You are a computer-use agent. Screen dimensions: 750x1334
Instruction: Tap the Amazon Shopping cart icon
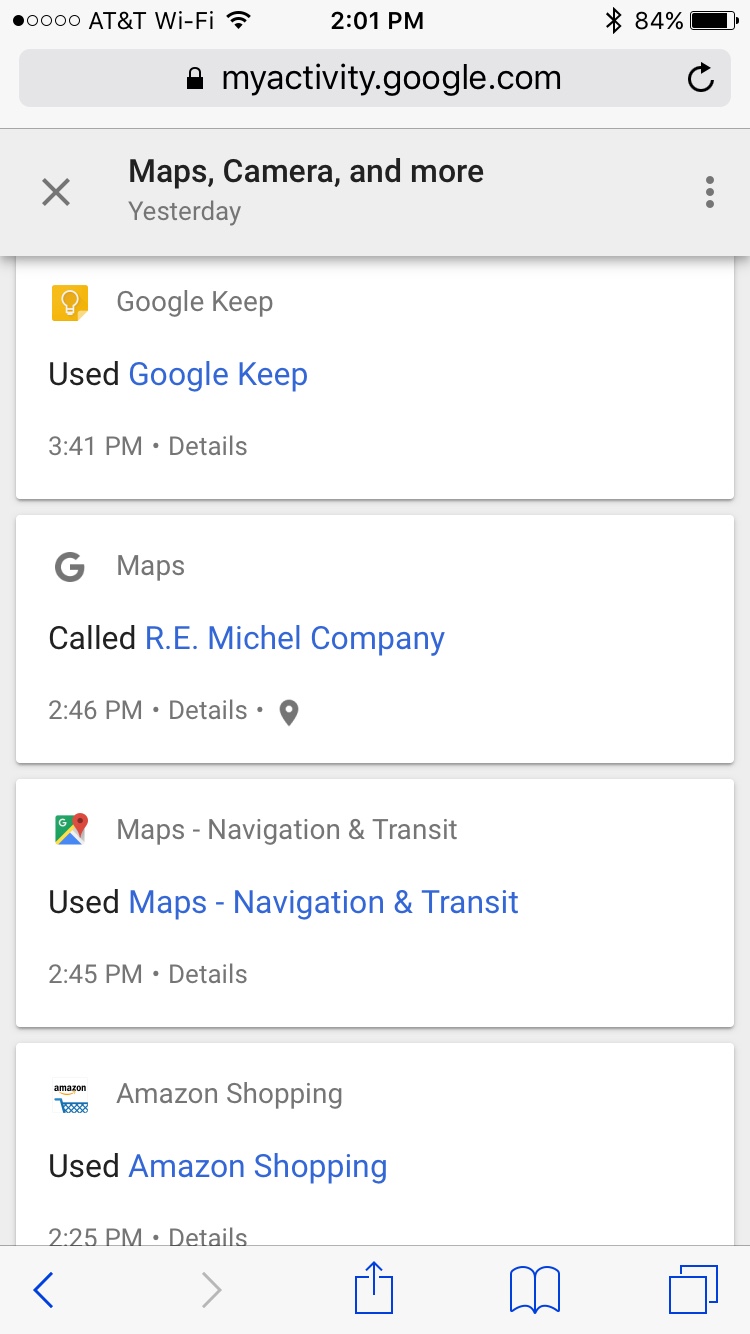(x=70, y=1094)
